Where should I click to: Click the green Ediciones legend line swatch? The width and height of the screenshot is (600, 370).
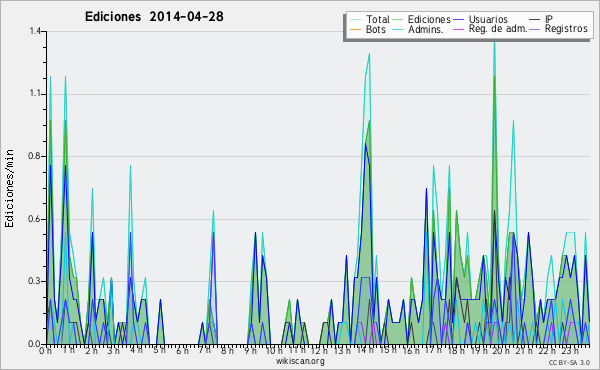398,19
